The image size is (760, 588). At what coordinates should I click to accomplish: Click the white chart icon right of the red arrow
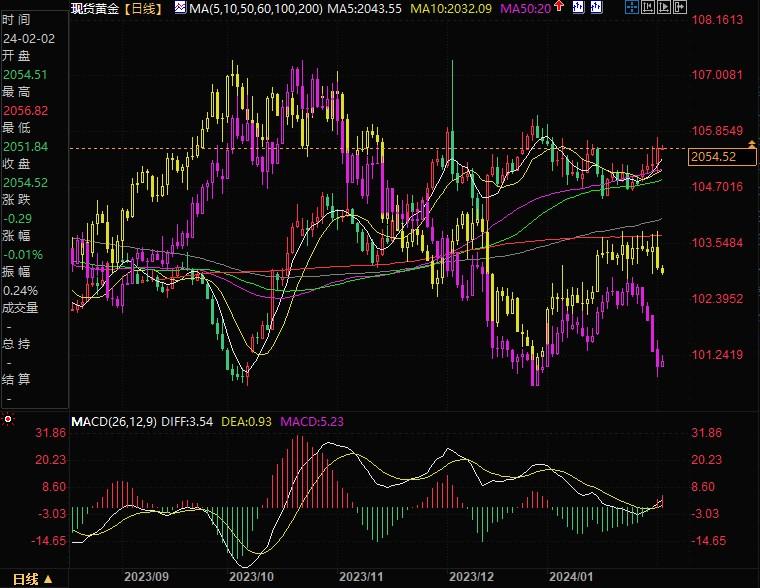tap(577, 8)
